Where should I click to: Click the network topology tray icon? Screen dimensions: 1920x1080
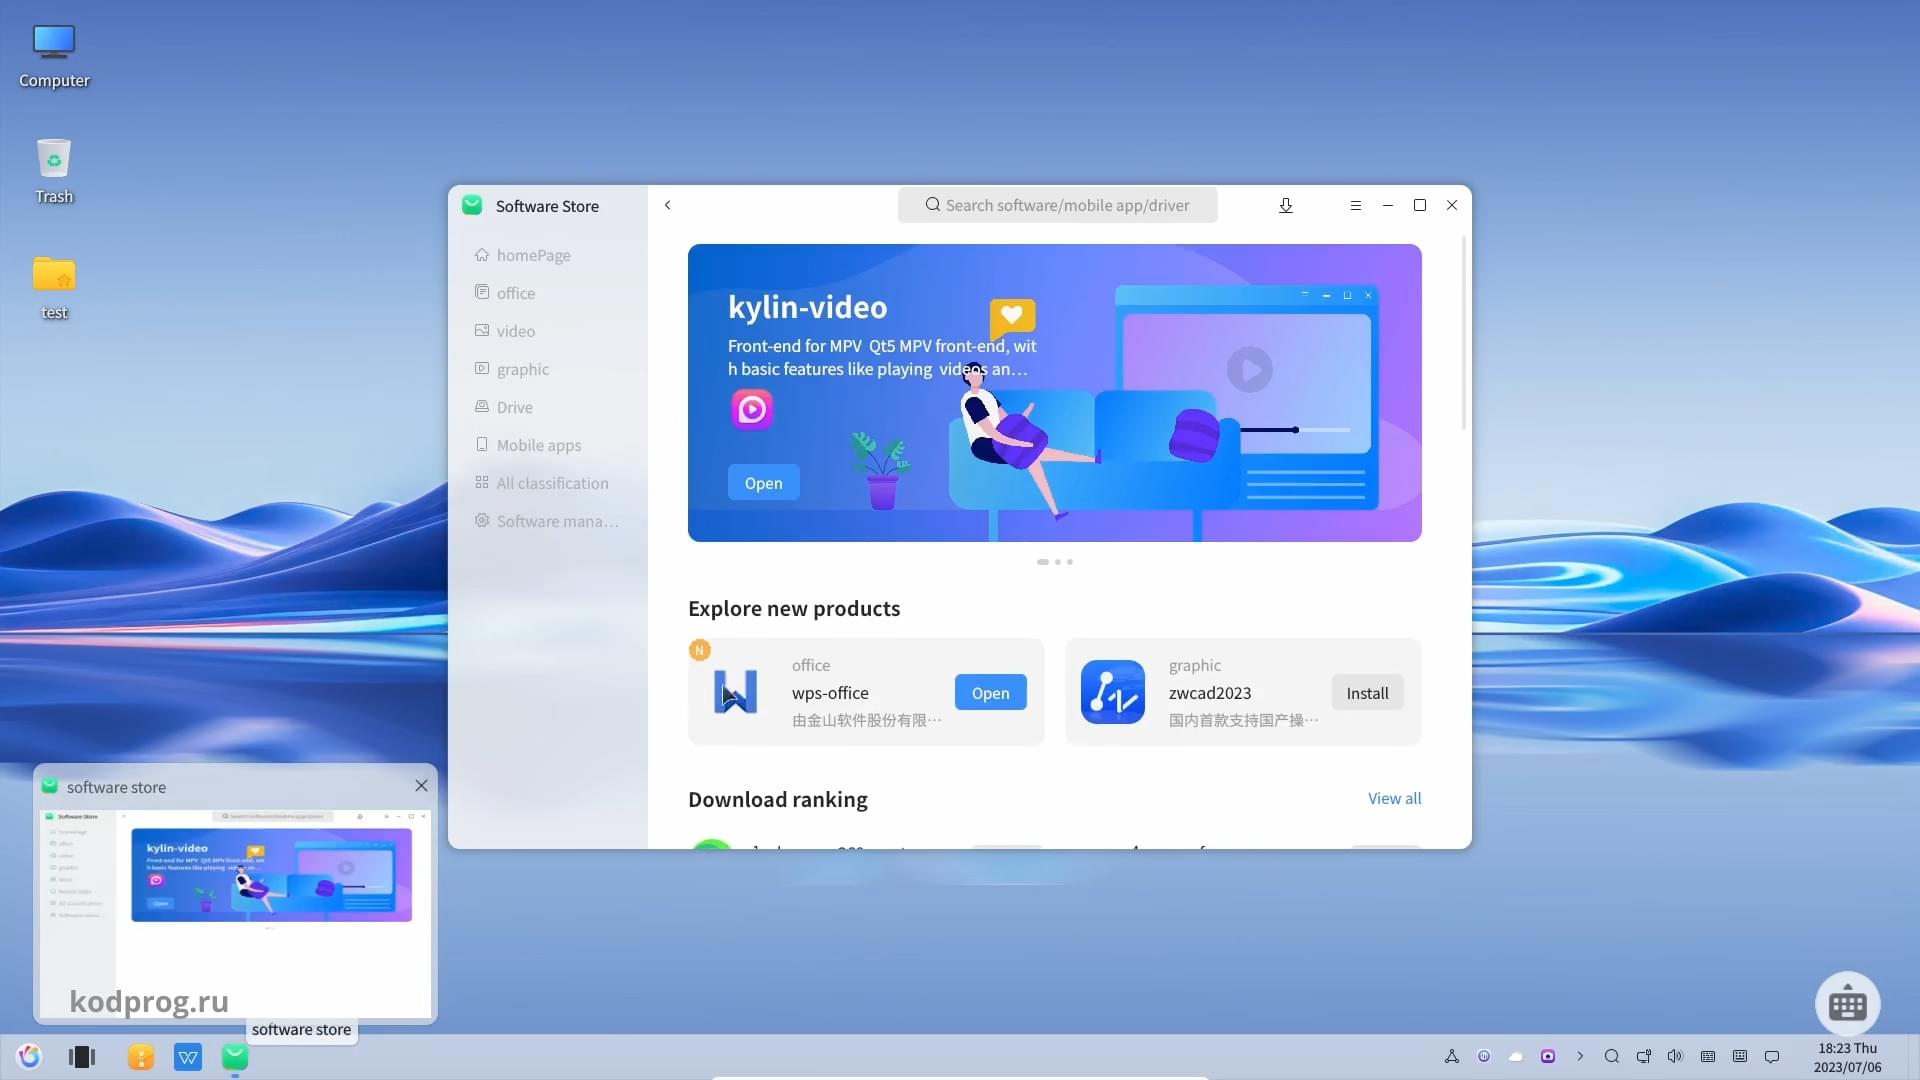[x=1452, y=1056]
